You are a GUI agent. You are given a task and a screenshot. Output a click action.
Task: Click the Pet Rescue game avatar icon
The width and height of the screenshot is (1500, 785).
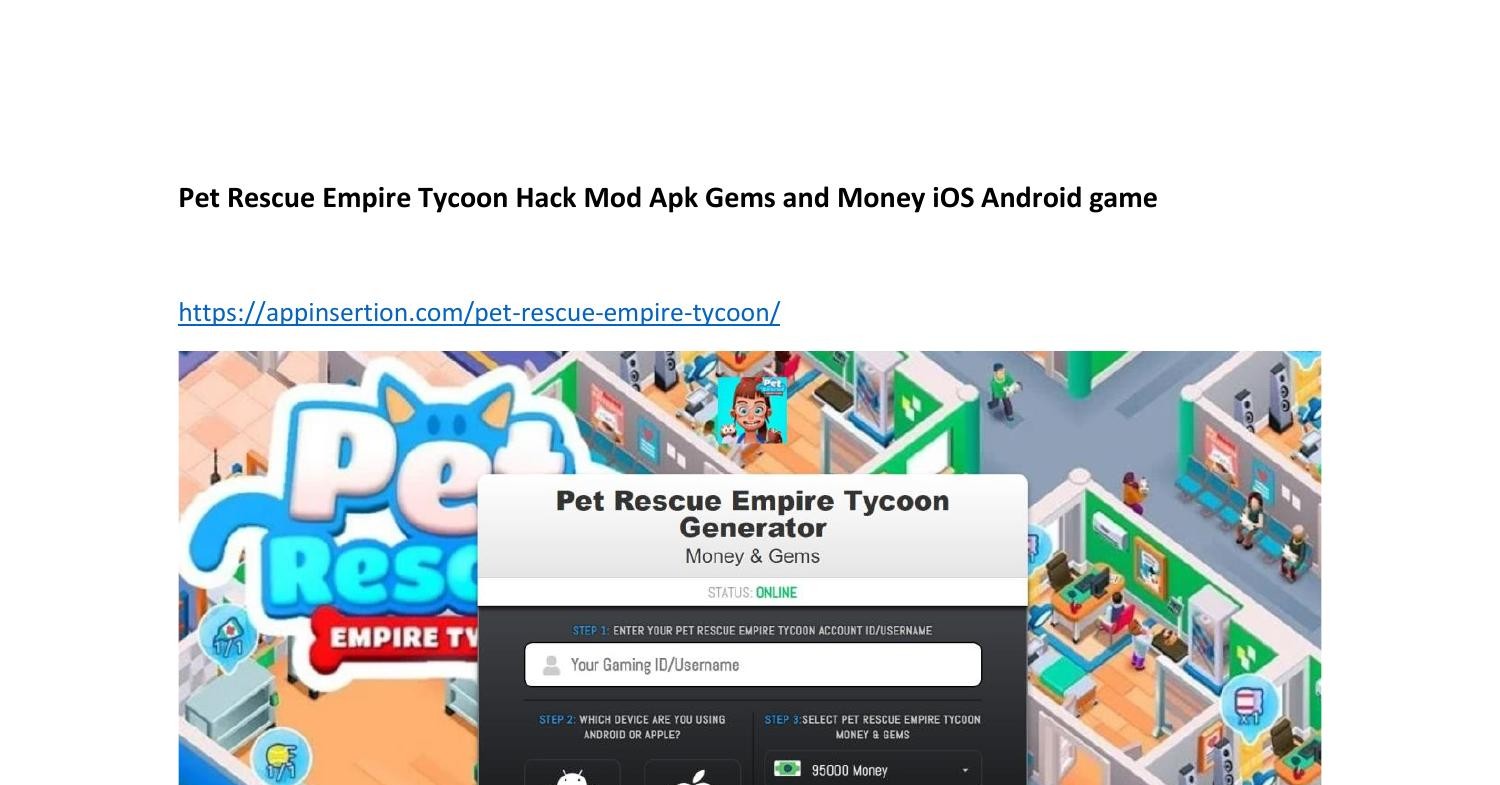click(752, 410)
